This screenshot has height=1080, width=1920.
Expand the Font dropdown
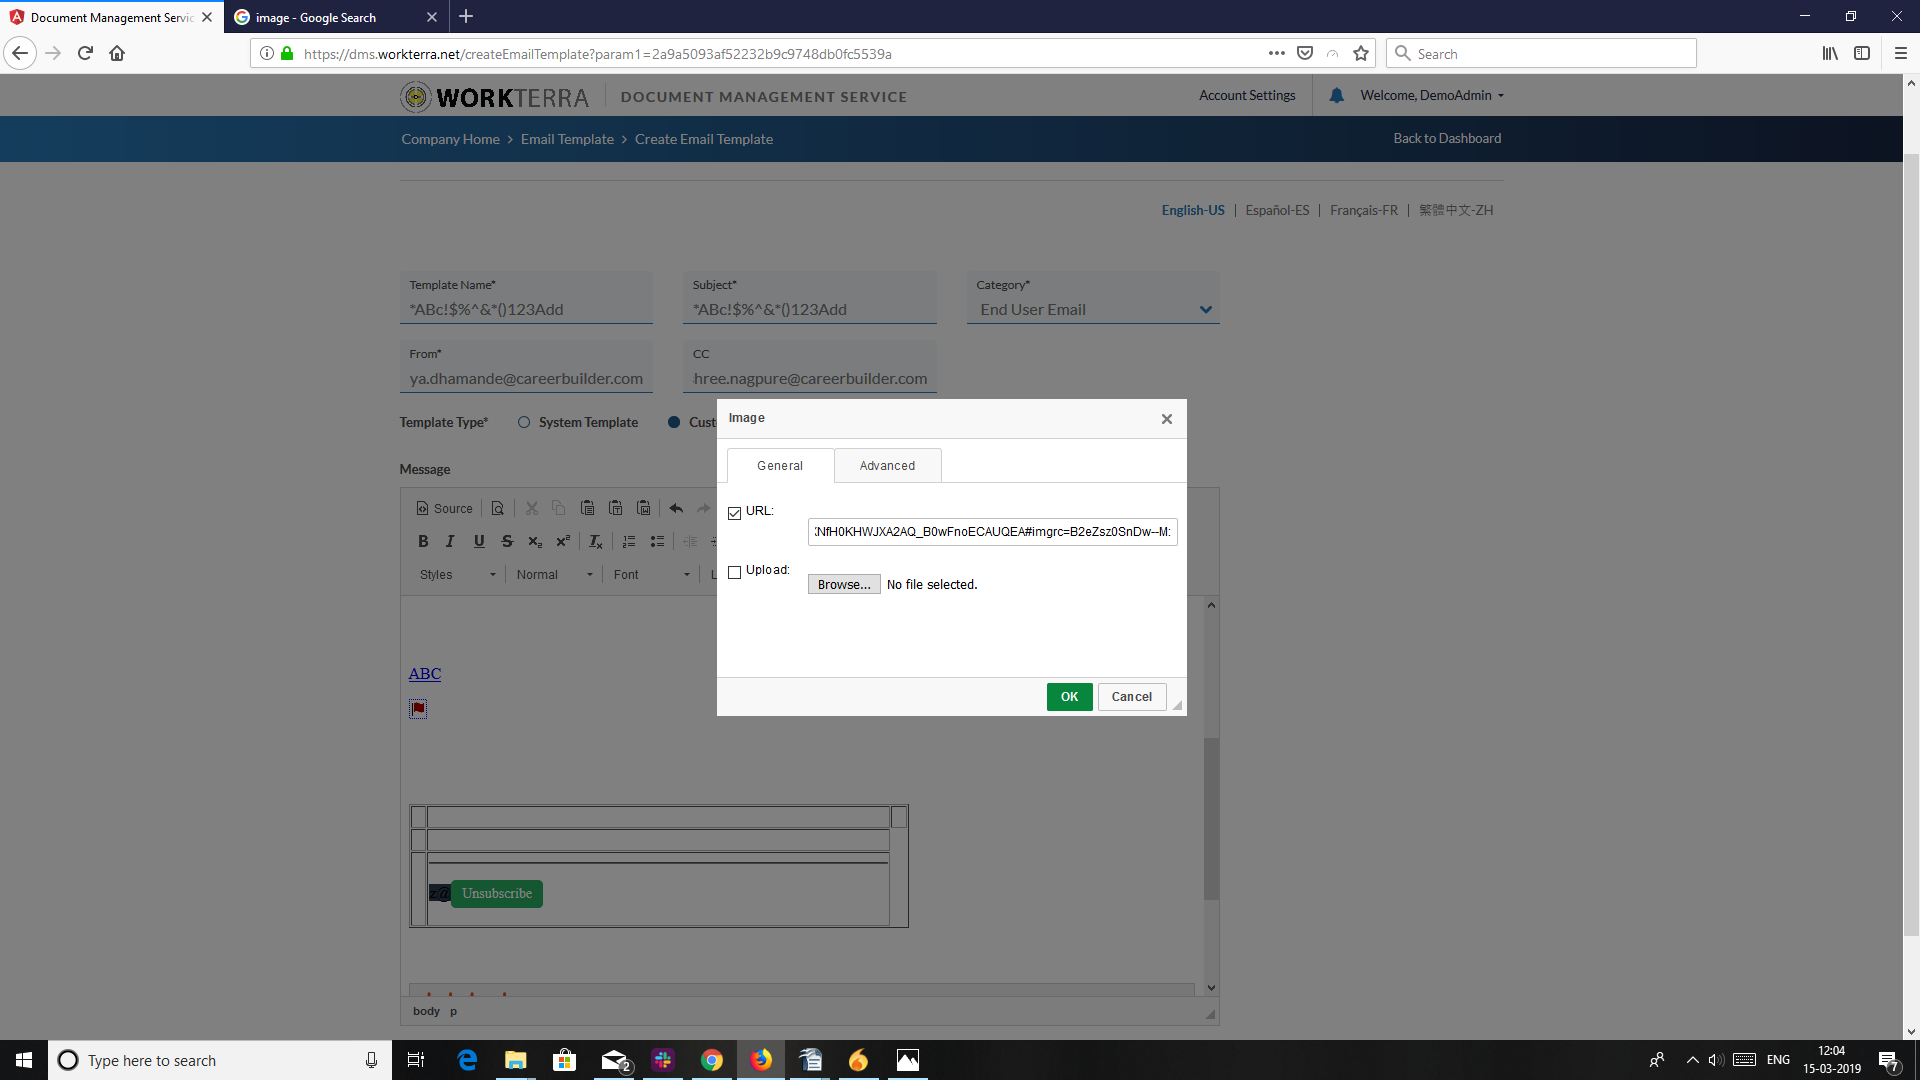click(x=651, y=574)
